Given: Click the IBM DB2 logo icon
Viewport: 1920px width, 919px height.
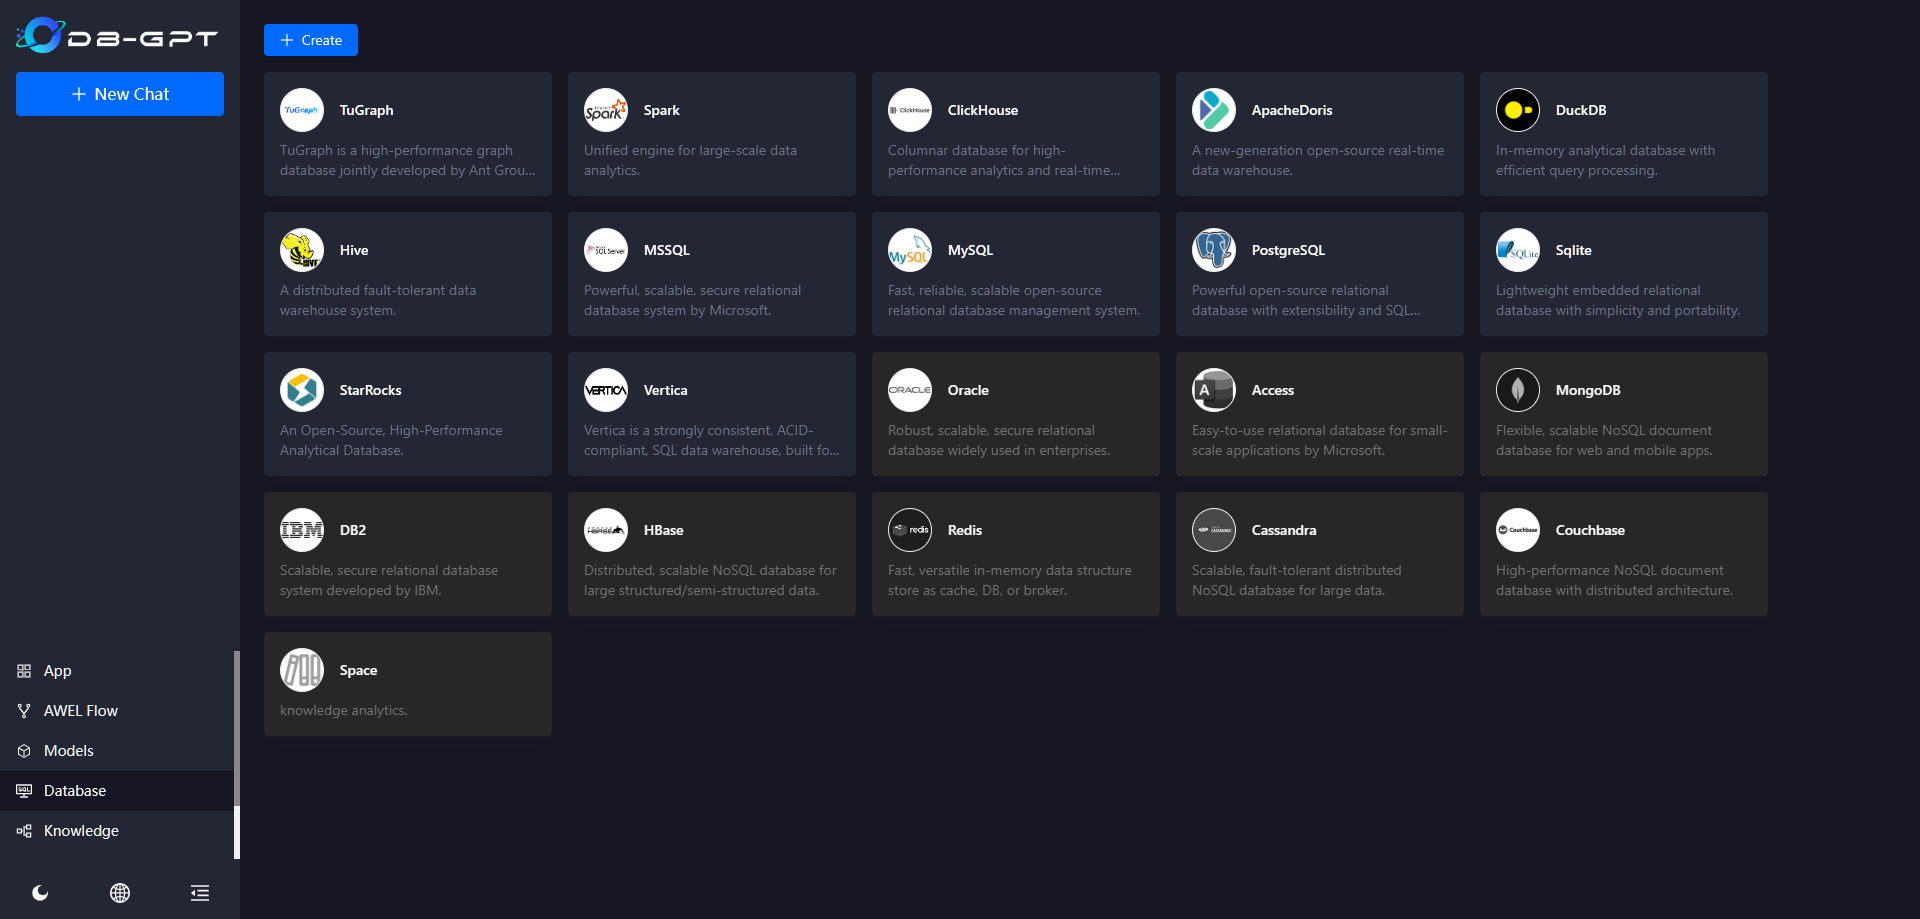Looking at the screenshot, I should (302, 530).
